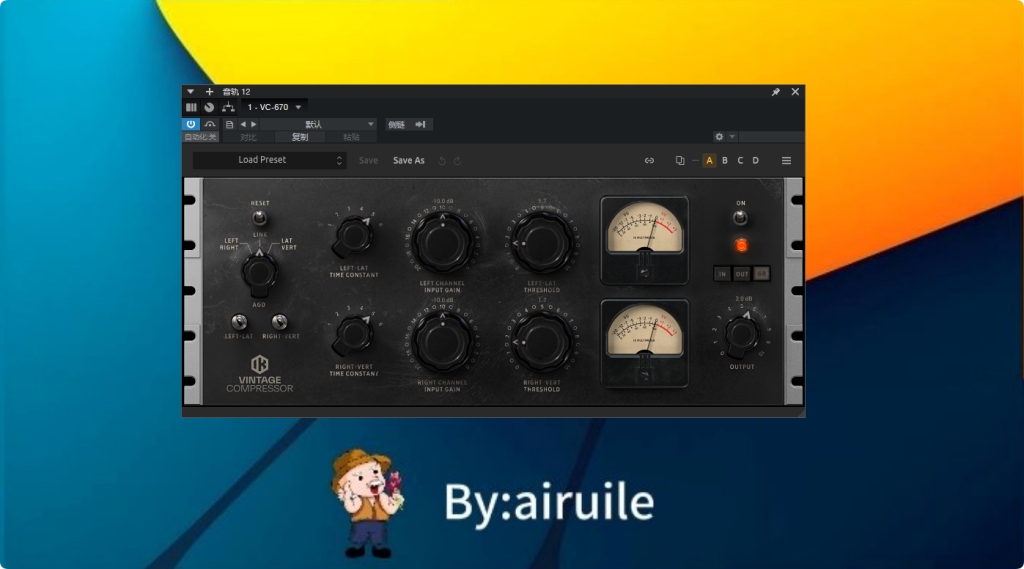Click the bypass arc icon beside the power button

click(210, 124)
